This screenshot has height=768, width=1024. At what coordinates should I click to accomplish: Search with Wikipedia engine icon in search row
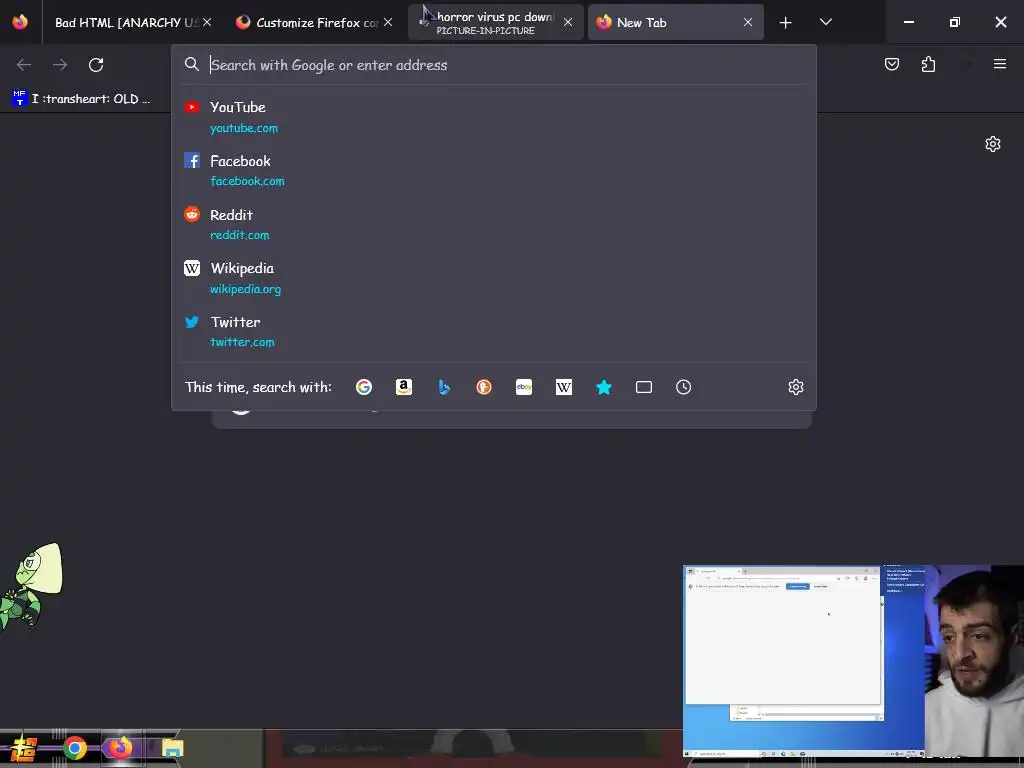[x=564, y=387]
